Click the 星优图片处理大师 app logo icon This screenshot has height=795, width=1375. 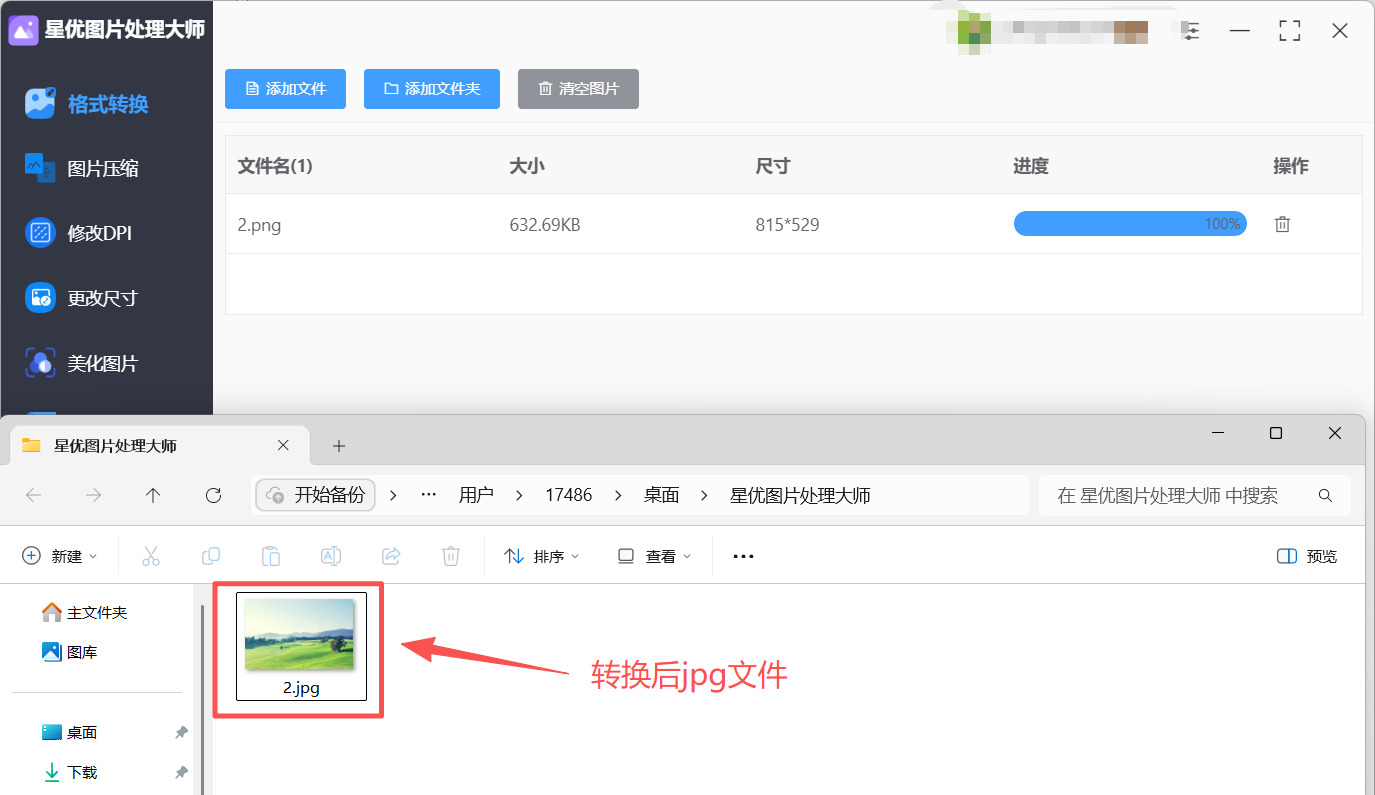(x=23, y=30)
